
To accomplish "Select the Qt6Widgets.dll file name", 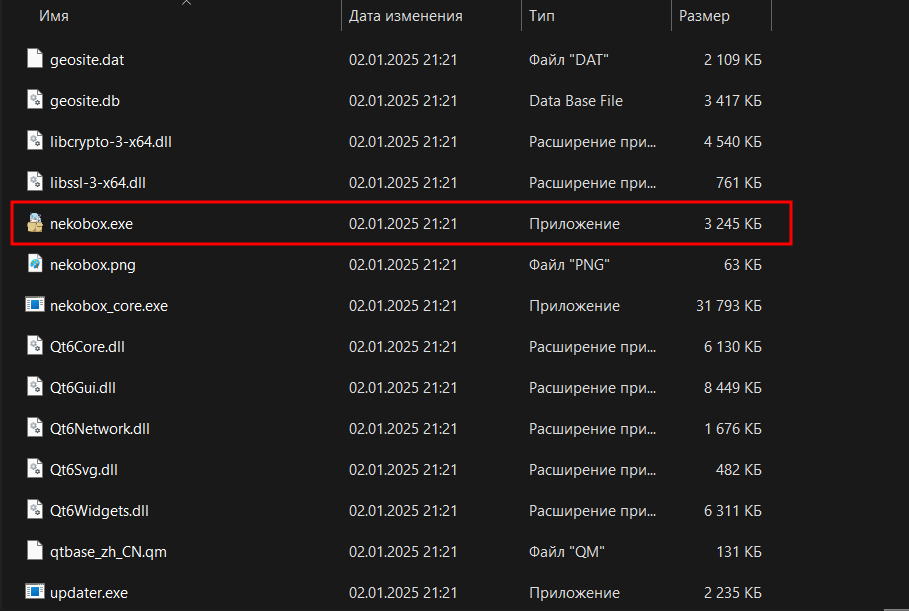I will tap(99, 511).
